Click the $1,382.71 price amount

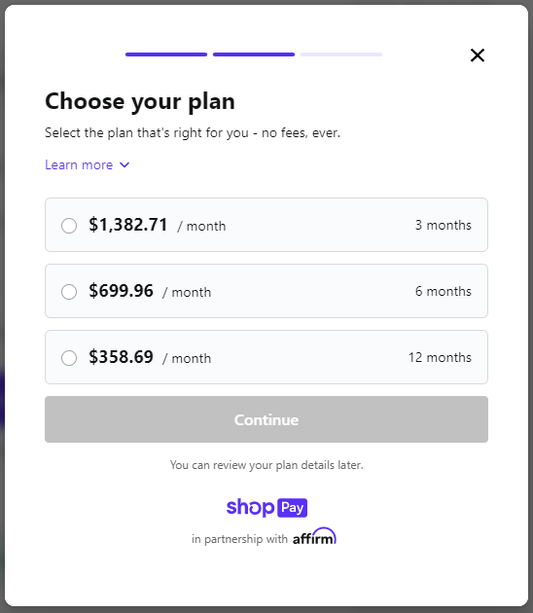tap(128, 225)
